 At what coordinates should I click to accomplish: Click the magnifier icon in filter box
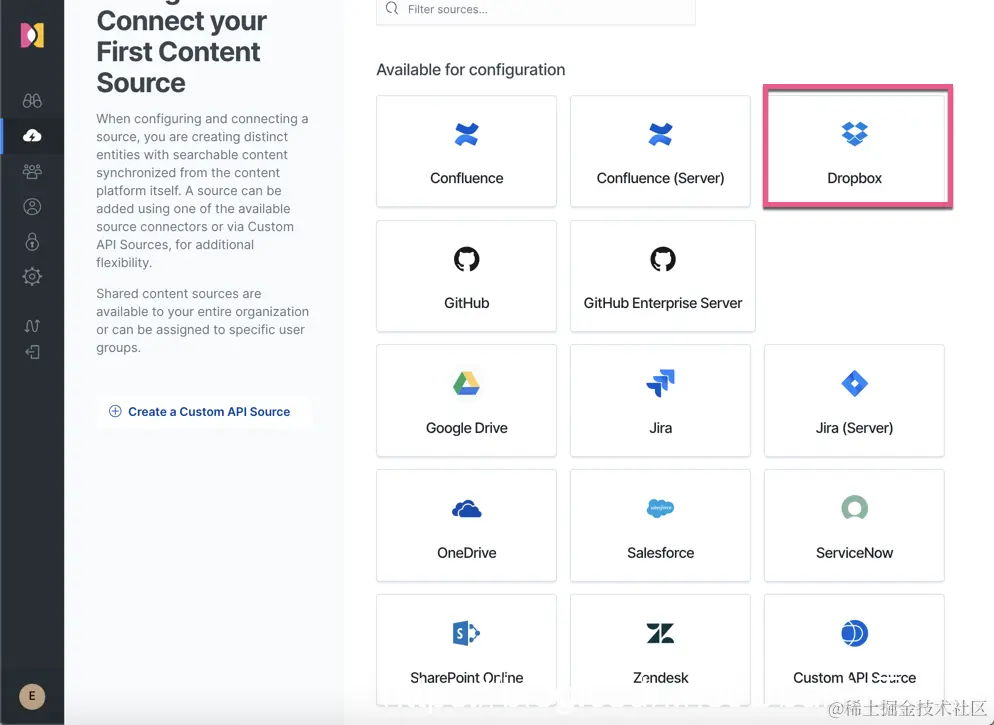click(x=392, y=8)
